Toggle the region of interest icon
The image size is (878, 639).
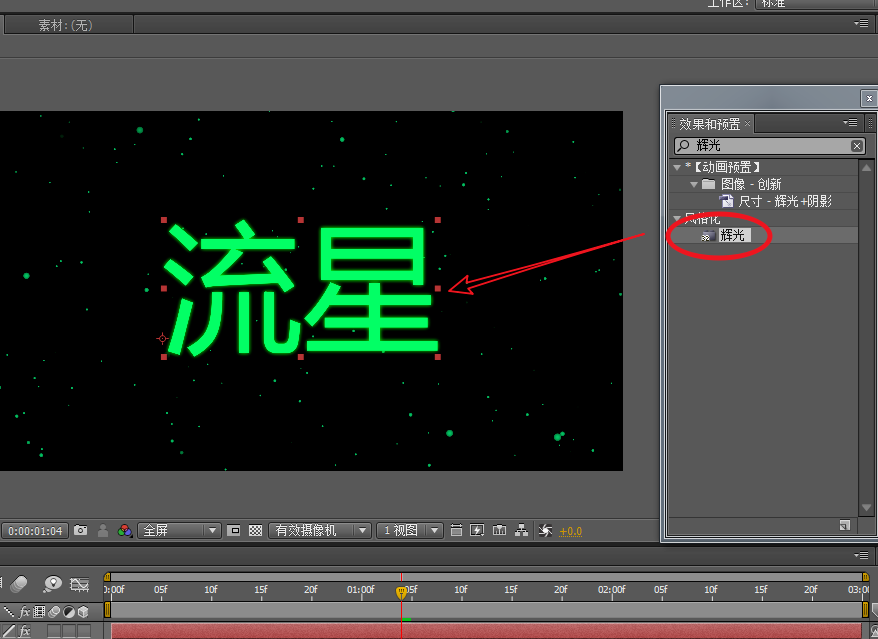(x=234, y=530)
